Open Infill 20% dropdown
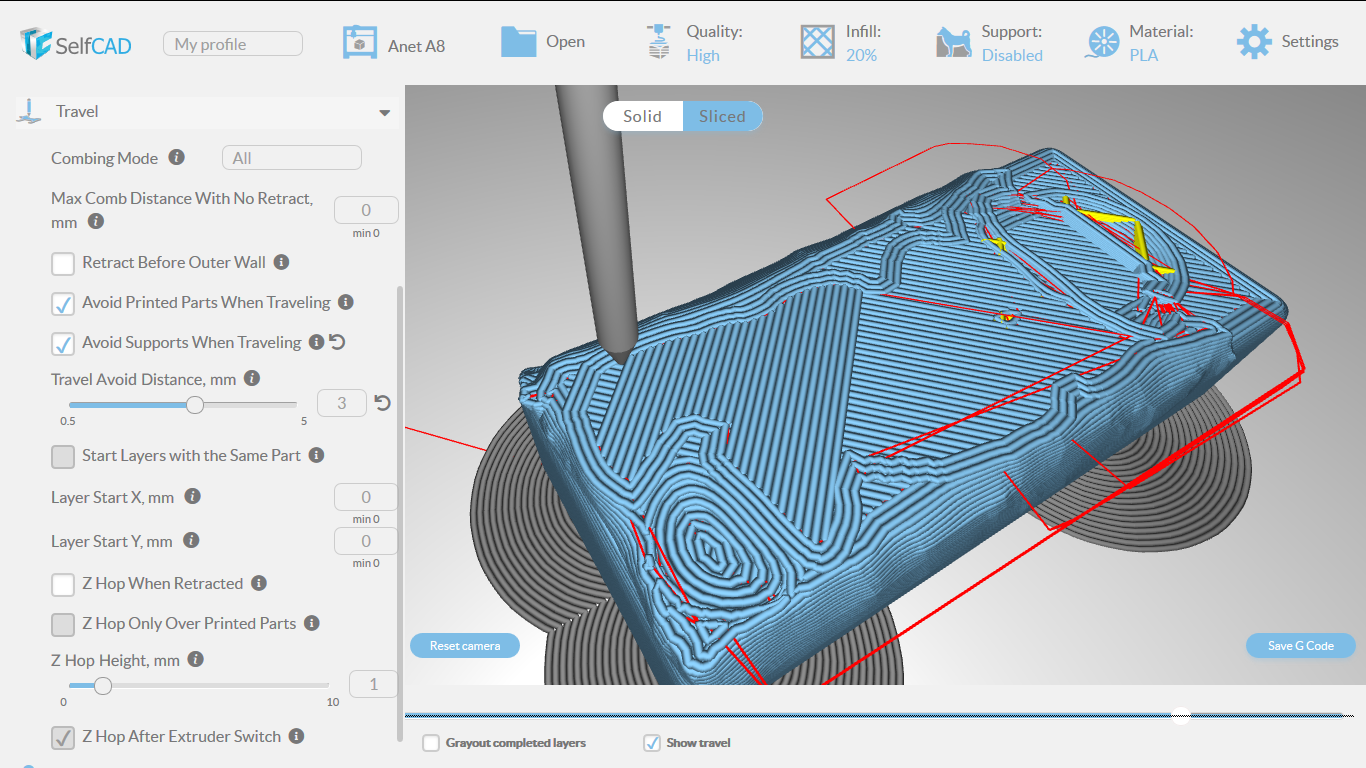The height and width of the screenshot is (768, 1366). pos(861,55)
